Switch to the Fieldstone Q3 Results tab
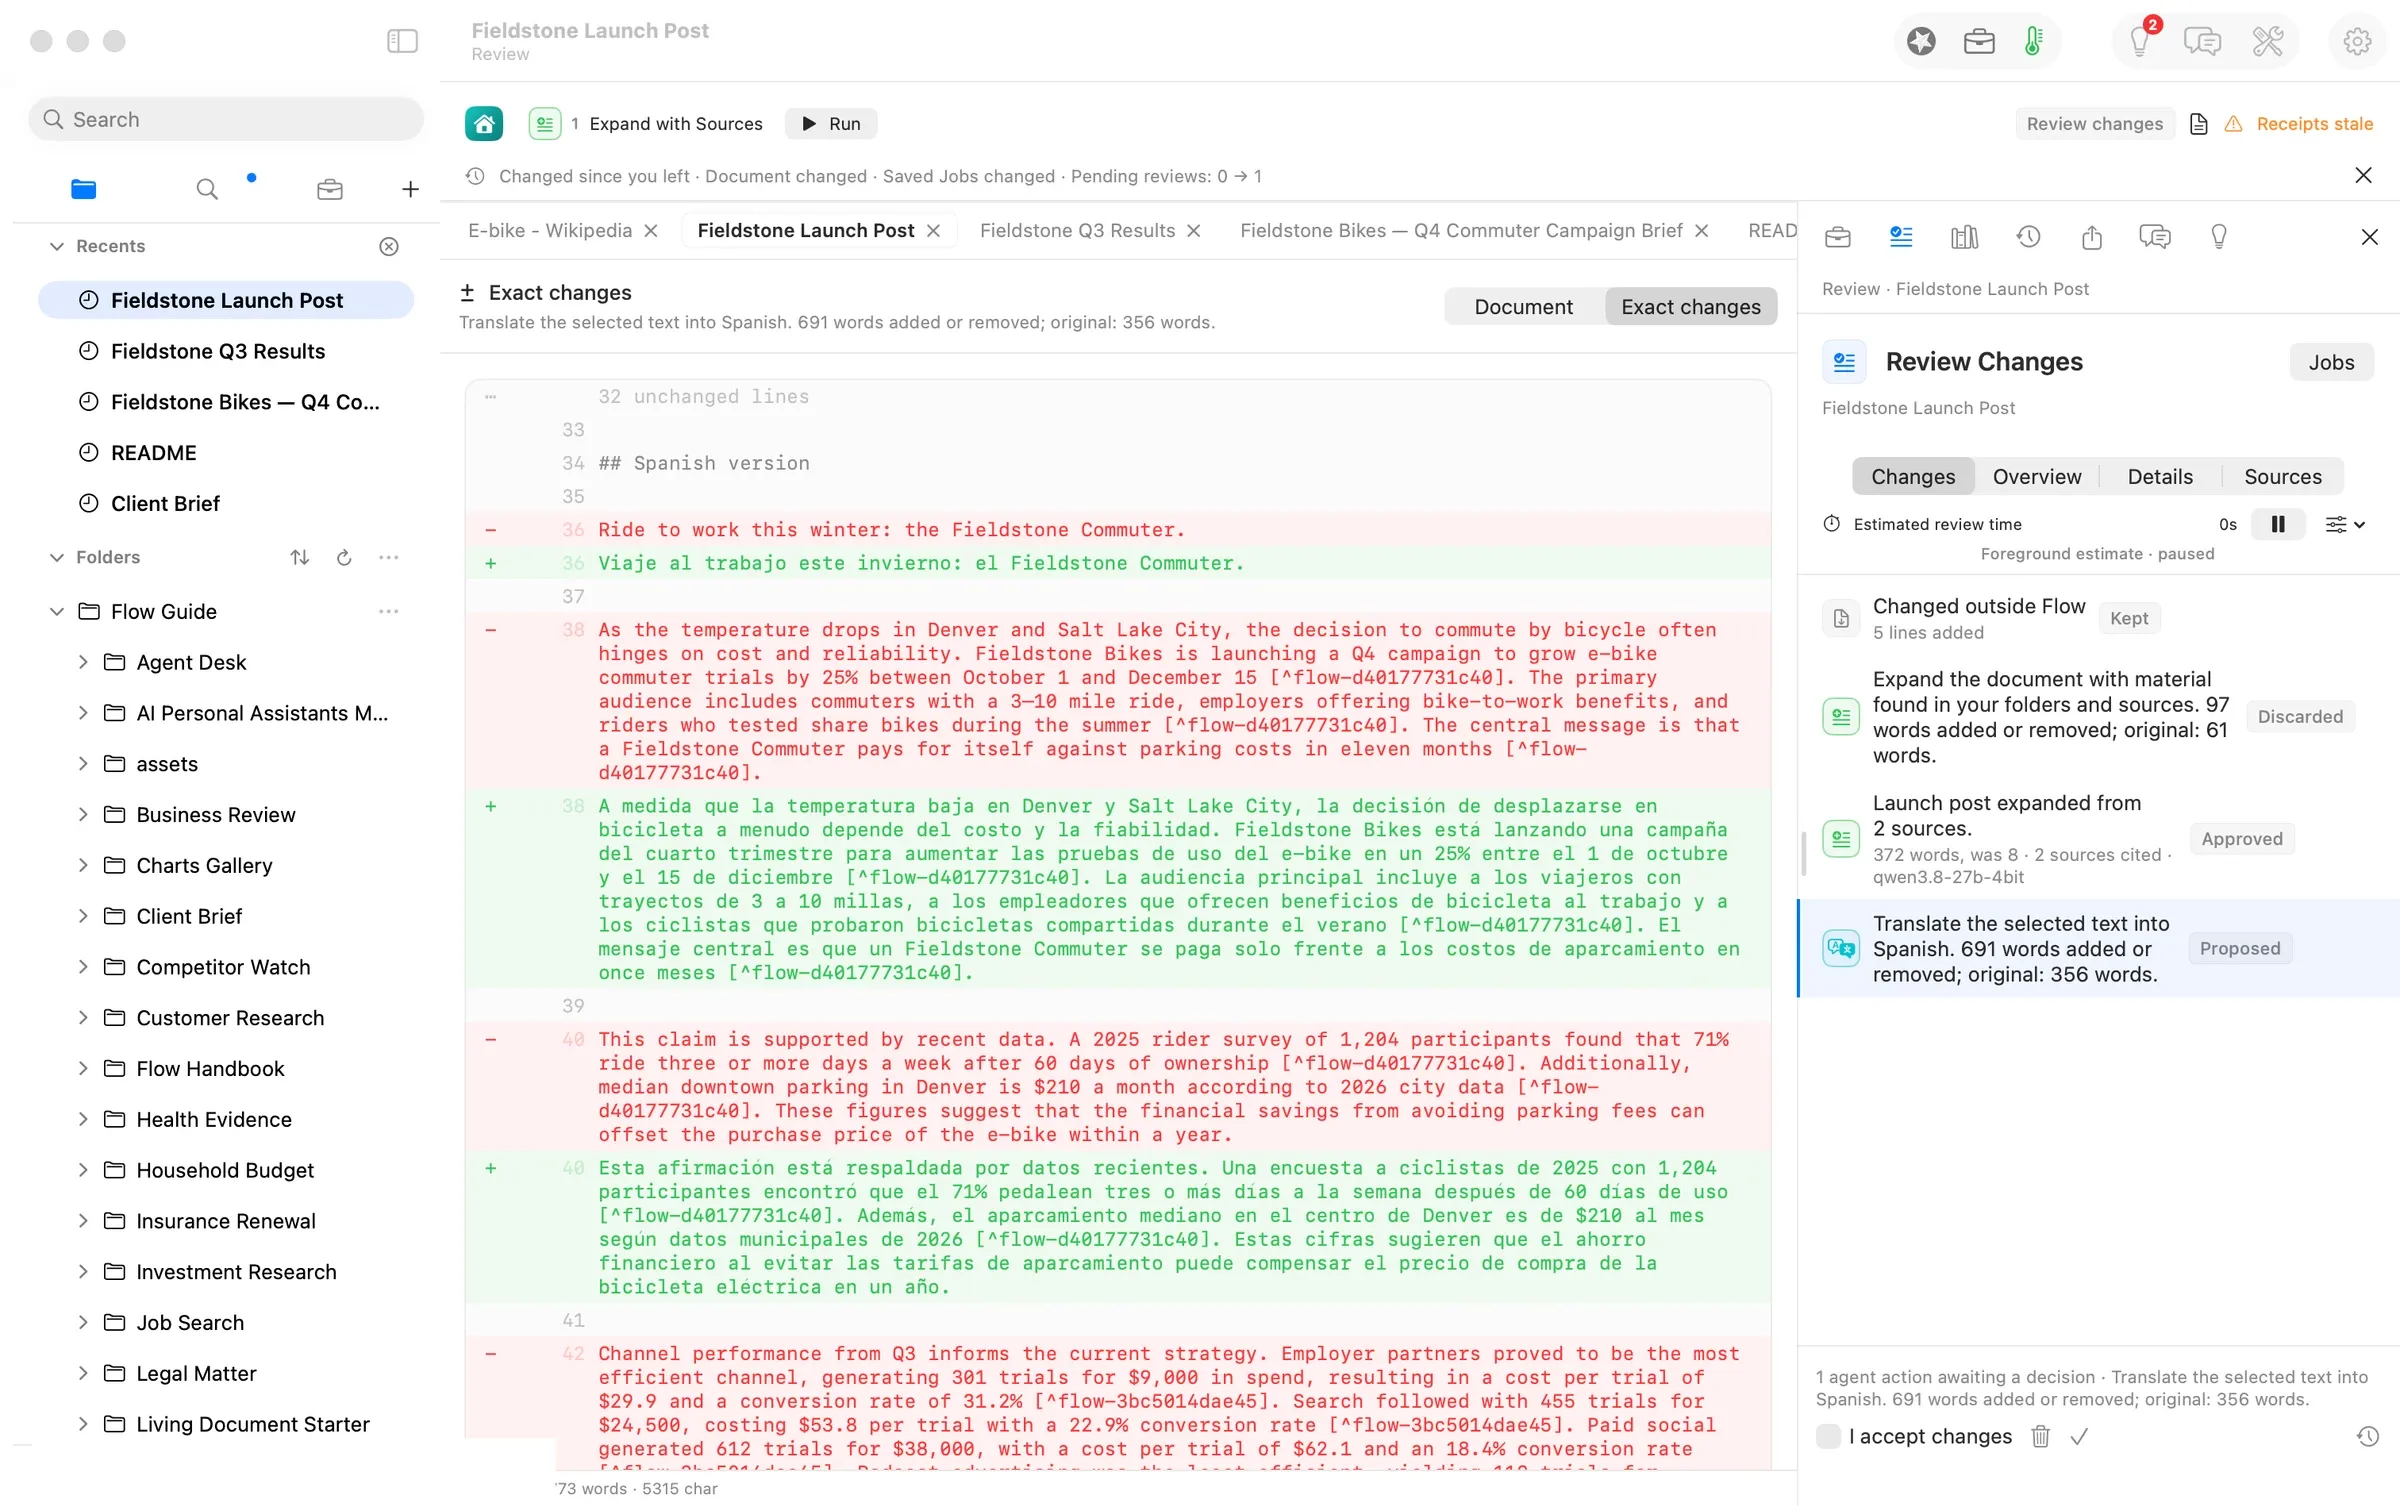 (1077, 231)
